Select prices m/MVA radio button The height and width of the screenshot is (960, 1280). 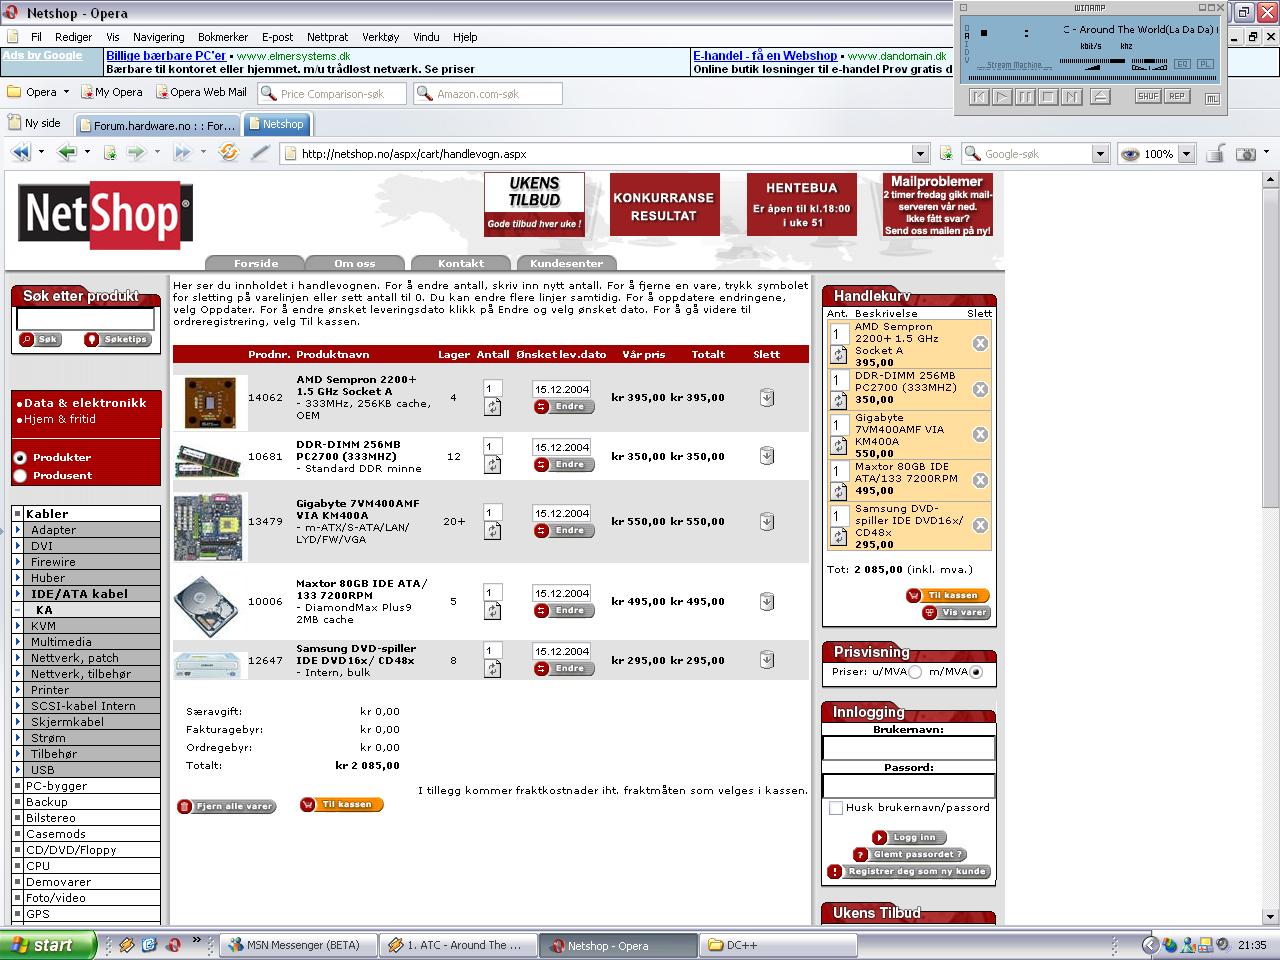tap(976, 672)
